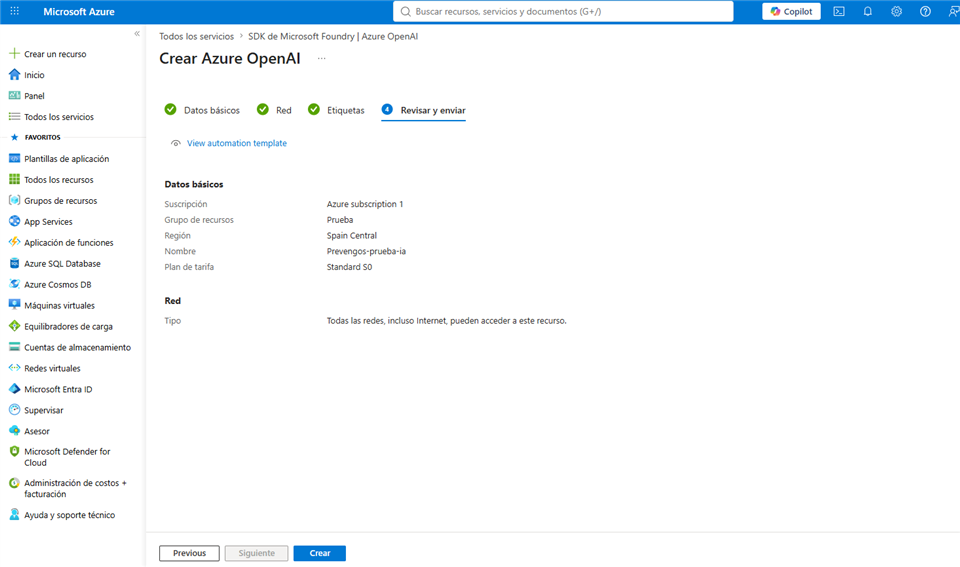Click the Microsoft Defender for Cloud shield icon
Screen dimensions: 960x567
click(x=14, y=451)
